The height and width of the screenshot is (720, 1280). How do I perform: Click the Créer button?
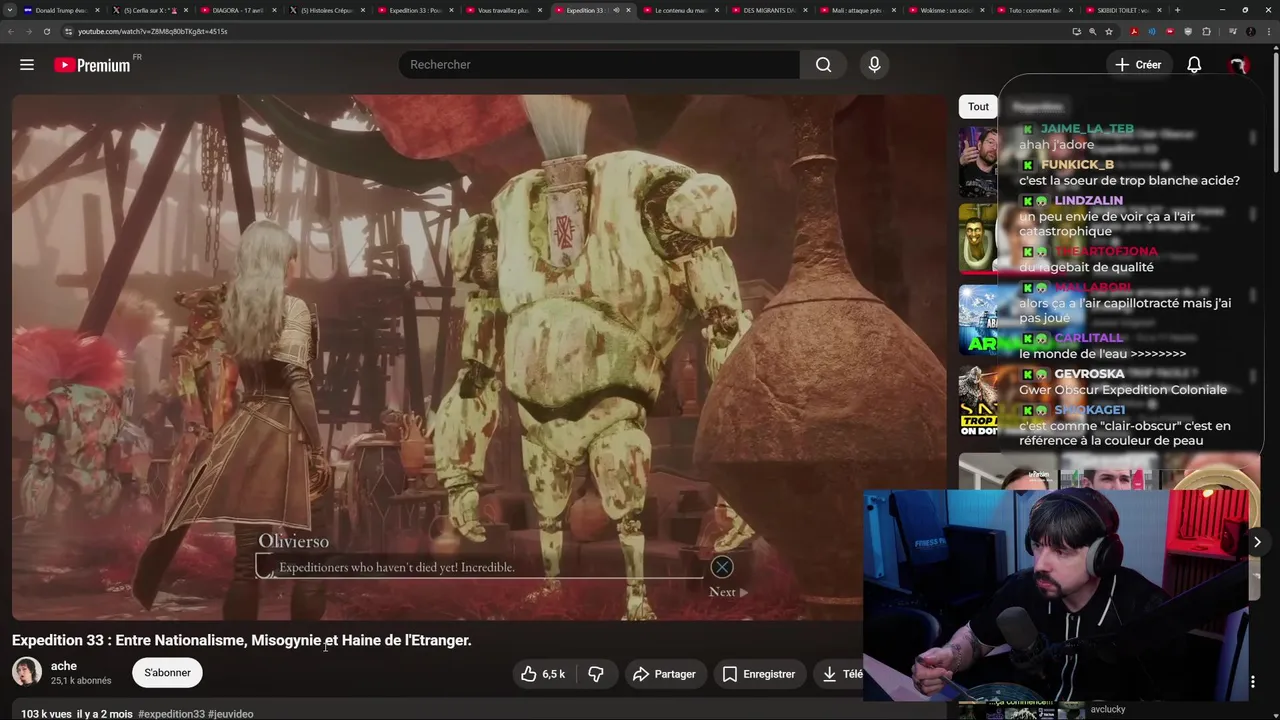1139,65
